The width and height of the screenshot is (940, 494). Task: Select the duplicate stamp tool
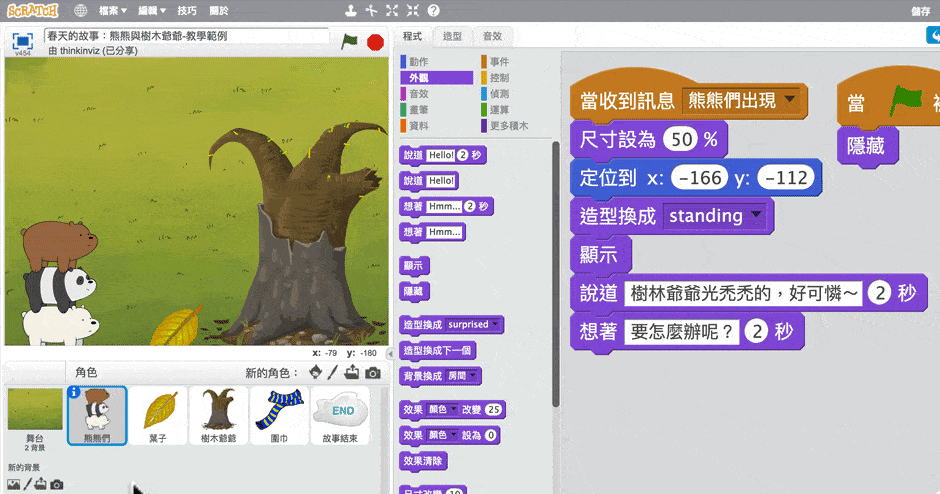pos(351,10)
